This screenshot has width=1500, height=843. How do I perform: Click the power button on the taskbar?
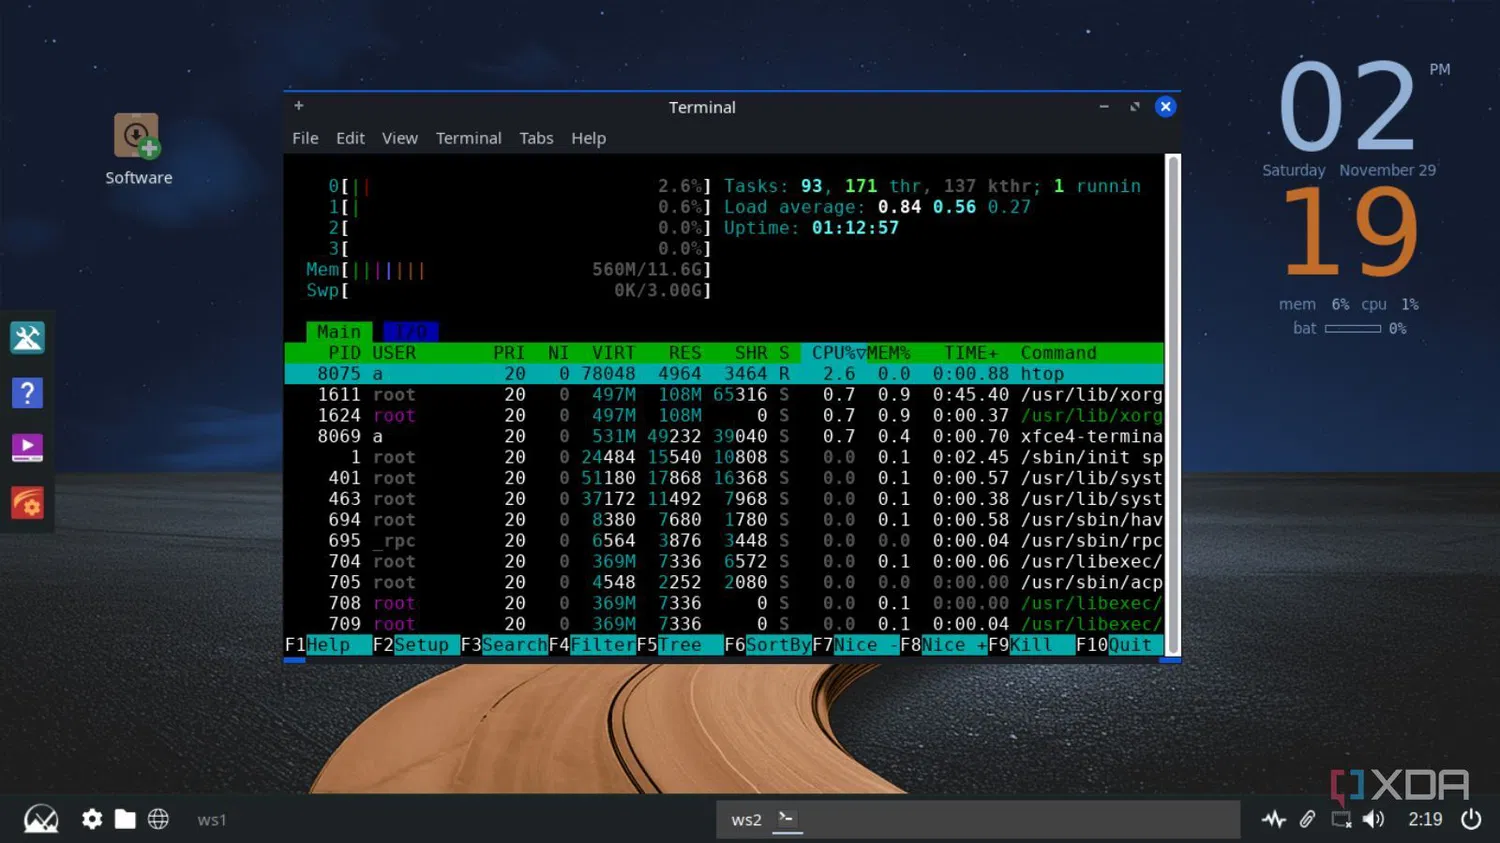click(x=1471, y=820)
